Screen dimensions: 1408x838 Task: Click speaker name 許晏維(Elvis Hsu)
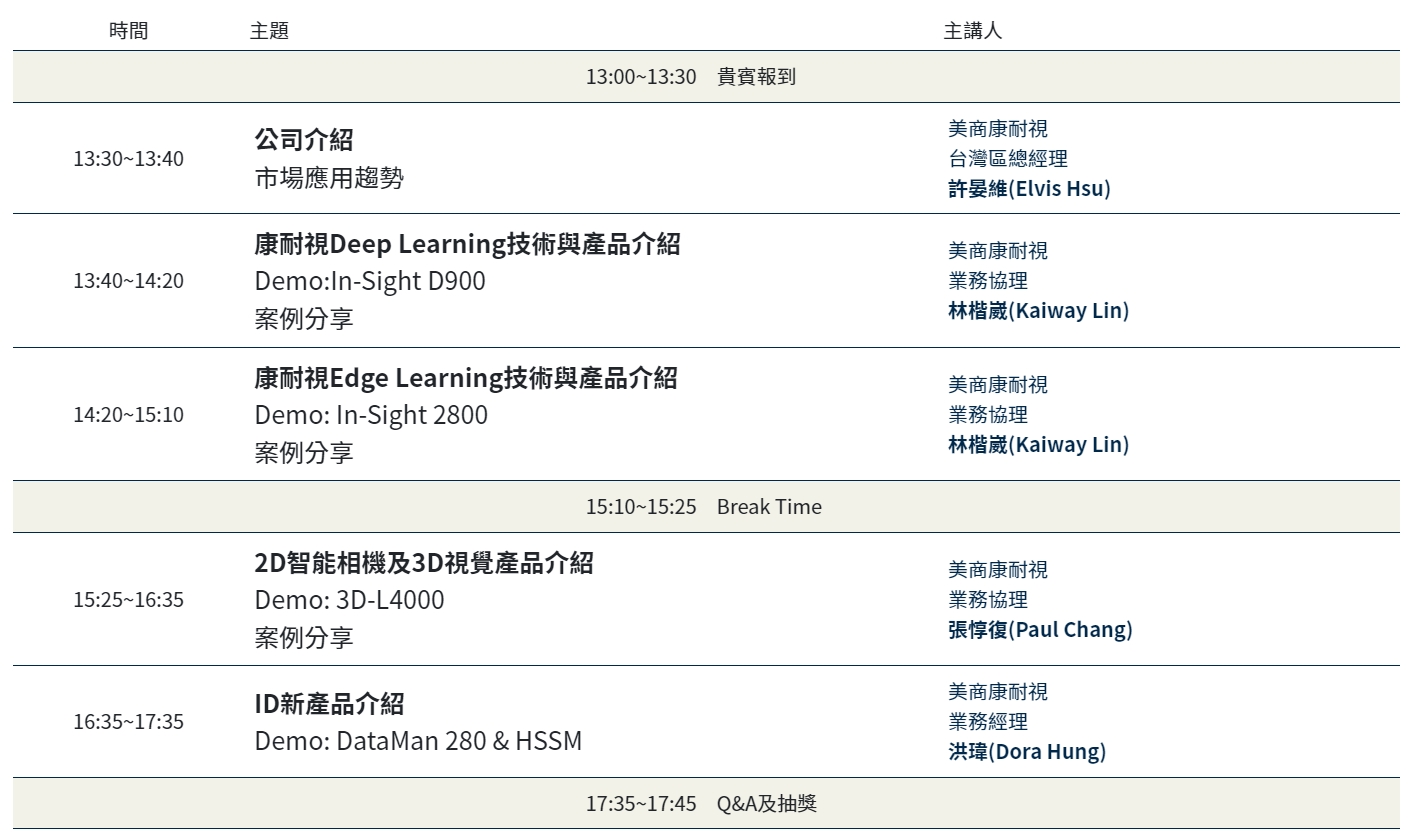click(x=1029, y=188)
